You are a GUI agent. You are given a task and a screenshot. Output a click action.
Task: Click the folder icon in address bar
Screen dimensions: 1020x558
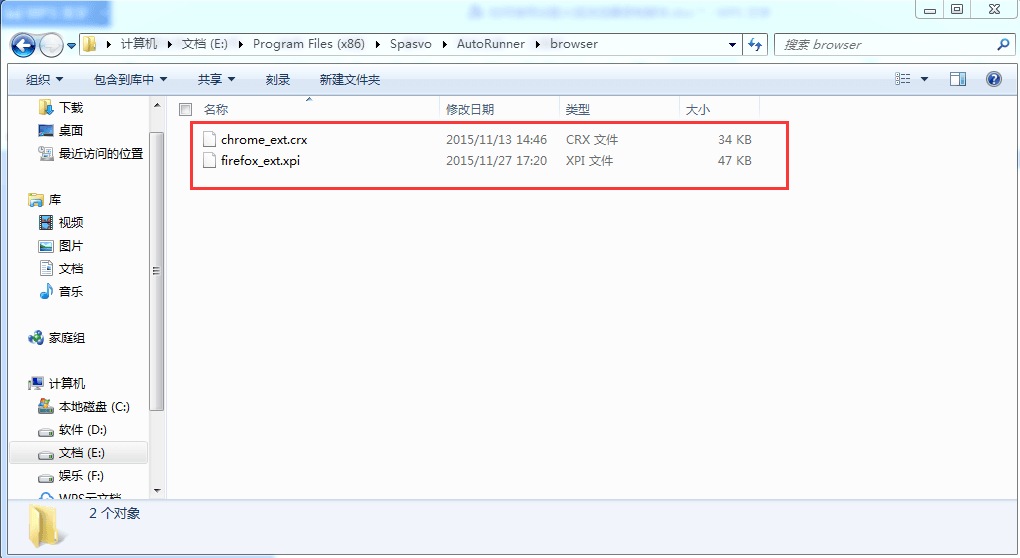point(90,44)
